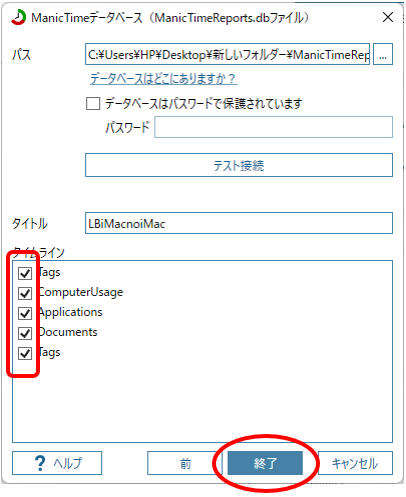Select the Documents label in timeline list
This screenshot has width=406, height=497.
point(68,332)
